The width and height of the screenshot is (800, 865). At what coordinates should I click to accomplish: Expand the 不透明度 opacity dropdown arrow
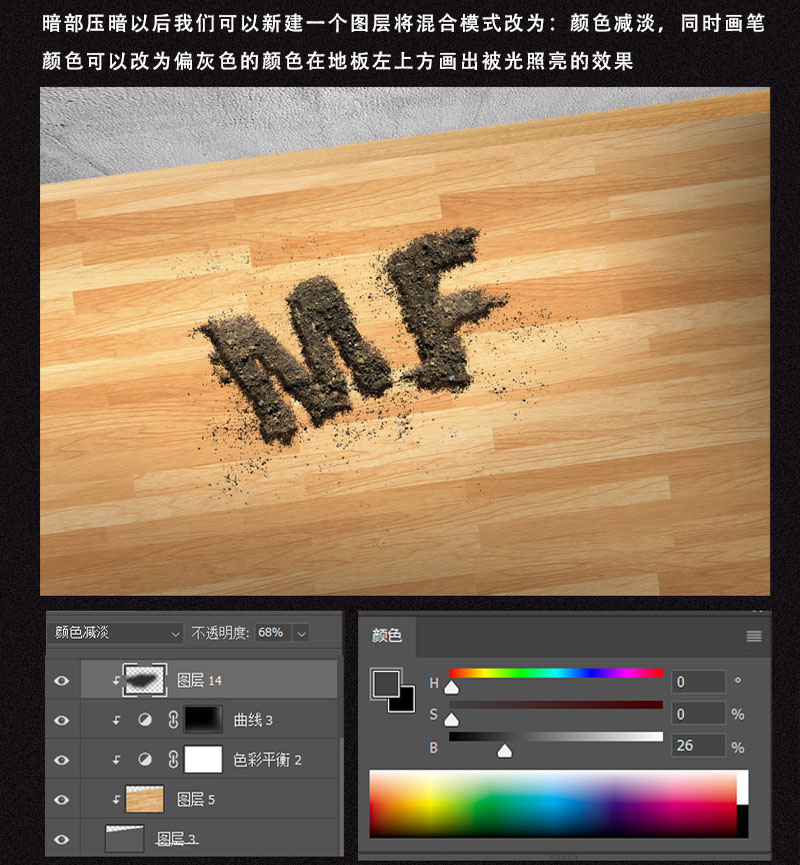tap(300, 632)
